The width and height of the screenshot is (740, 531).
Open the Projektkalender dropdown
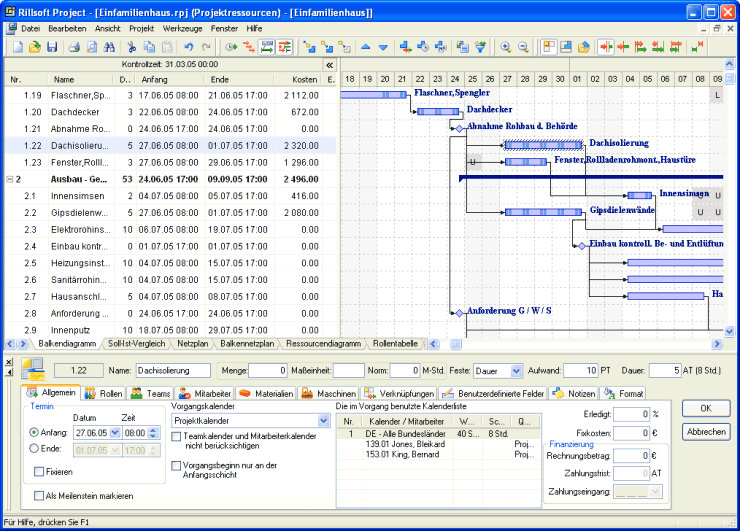click(324, 421)
